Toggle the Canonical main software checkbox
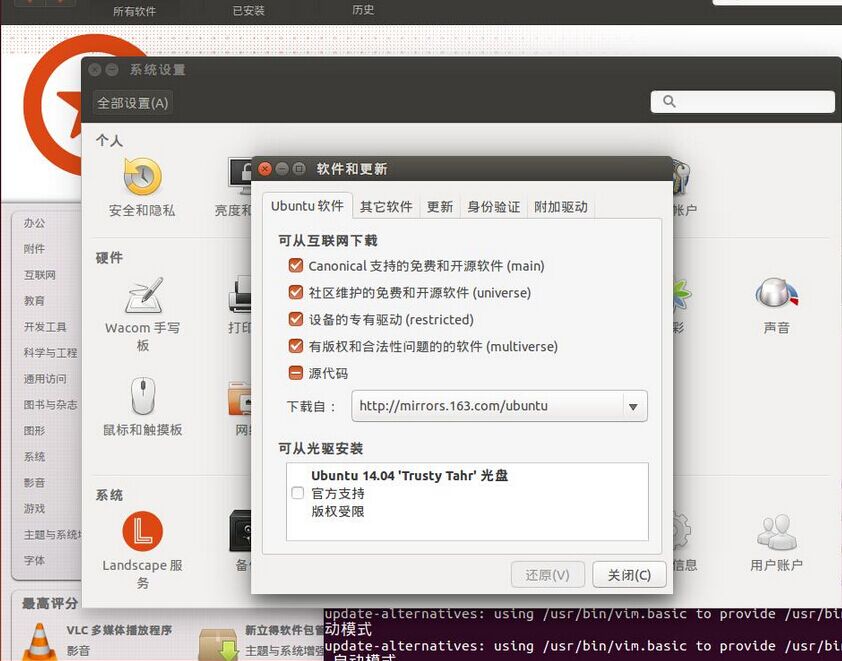Screen dimensions: 842x661 [296, 266]
